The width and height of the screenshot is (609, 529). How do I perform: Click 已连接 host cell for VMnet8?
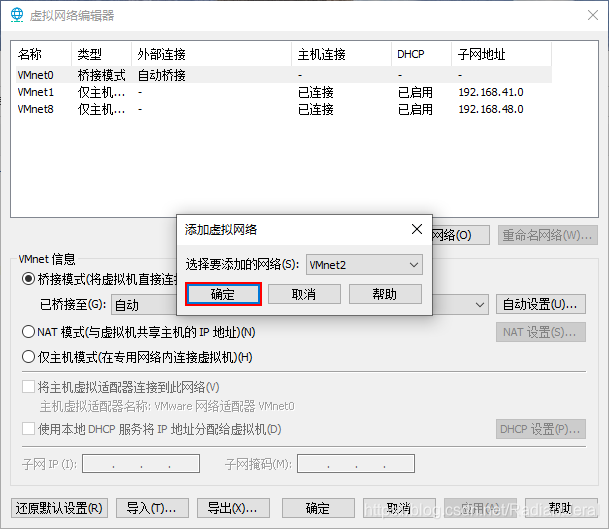[316, 110]
